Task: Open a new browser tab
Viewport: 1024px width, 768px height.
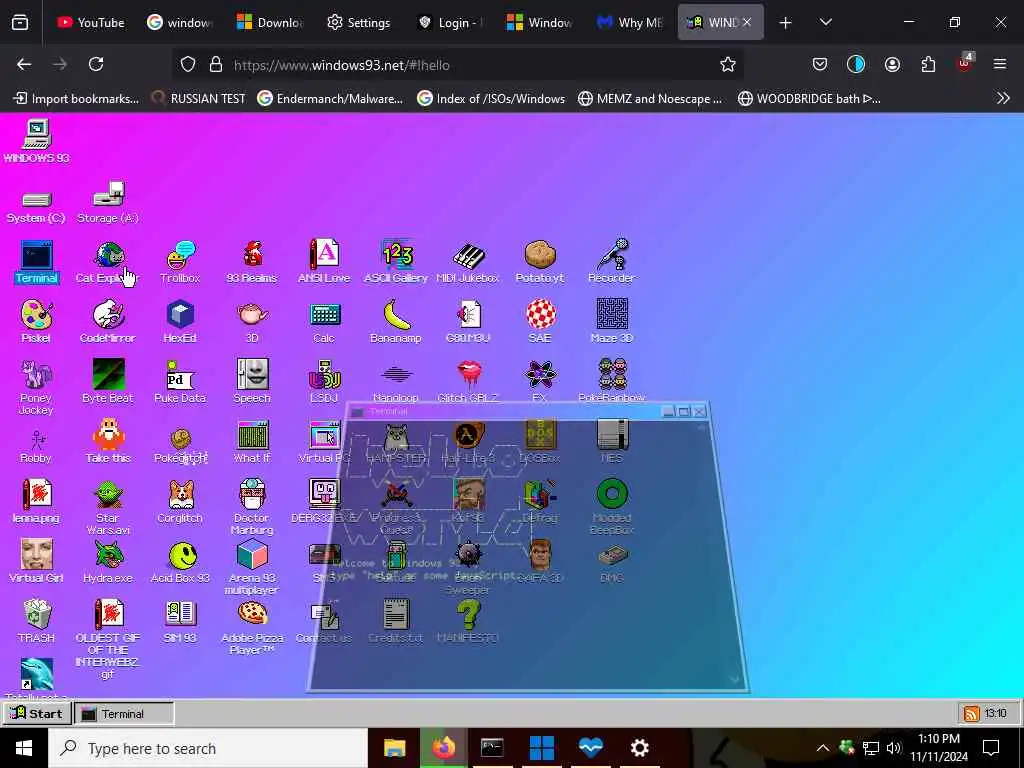Action: point(786,23)
